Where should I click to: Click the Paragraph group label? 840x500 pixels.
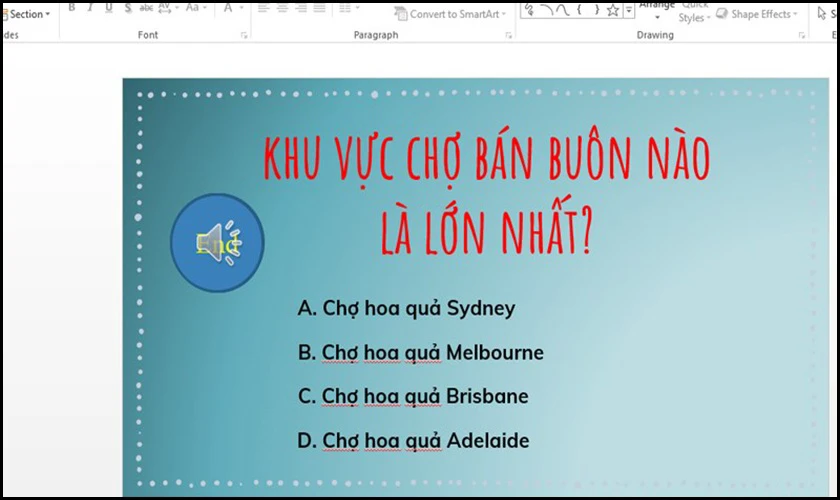[376, 35]
